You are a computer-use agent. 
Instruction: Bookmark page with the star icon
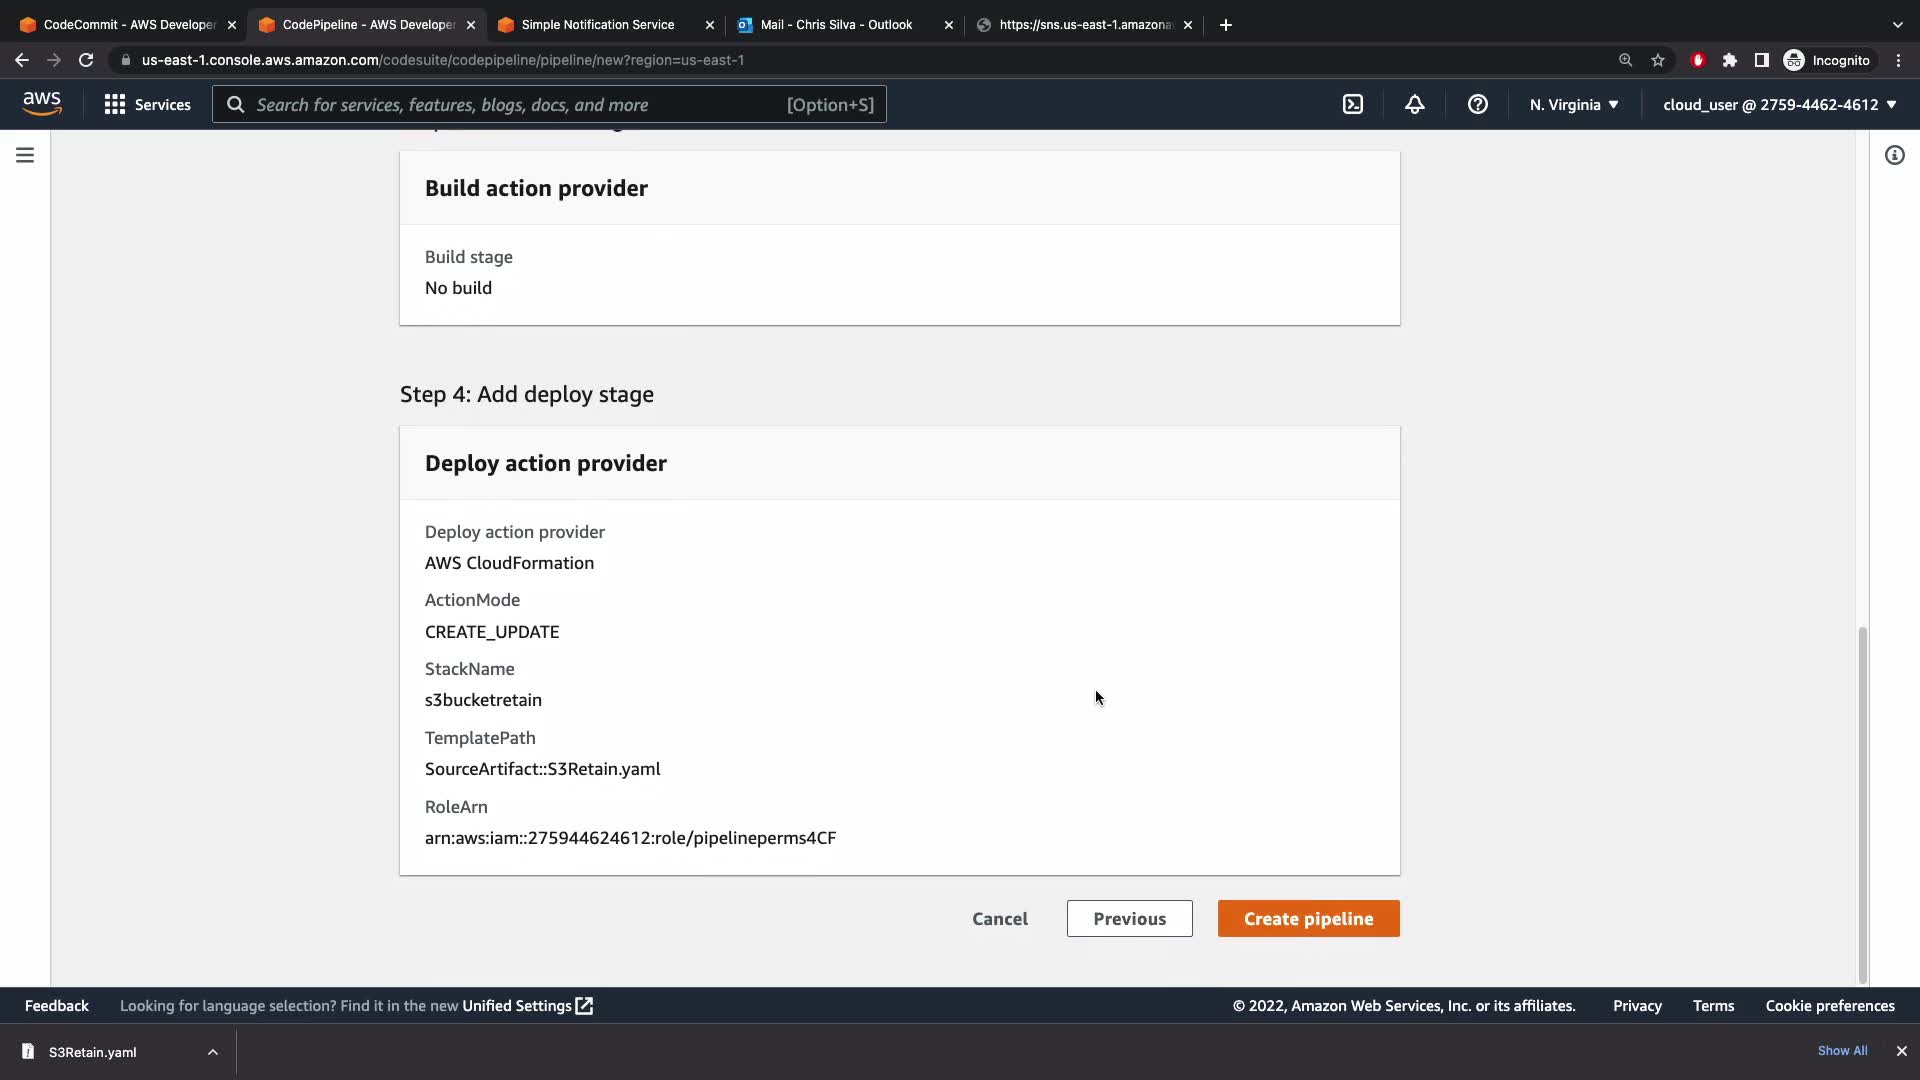point(1658,60)
